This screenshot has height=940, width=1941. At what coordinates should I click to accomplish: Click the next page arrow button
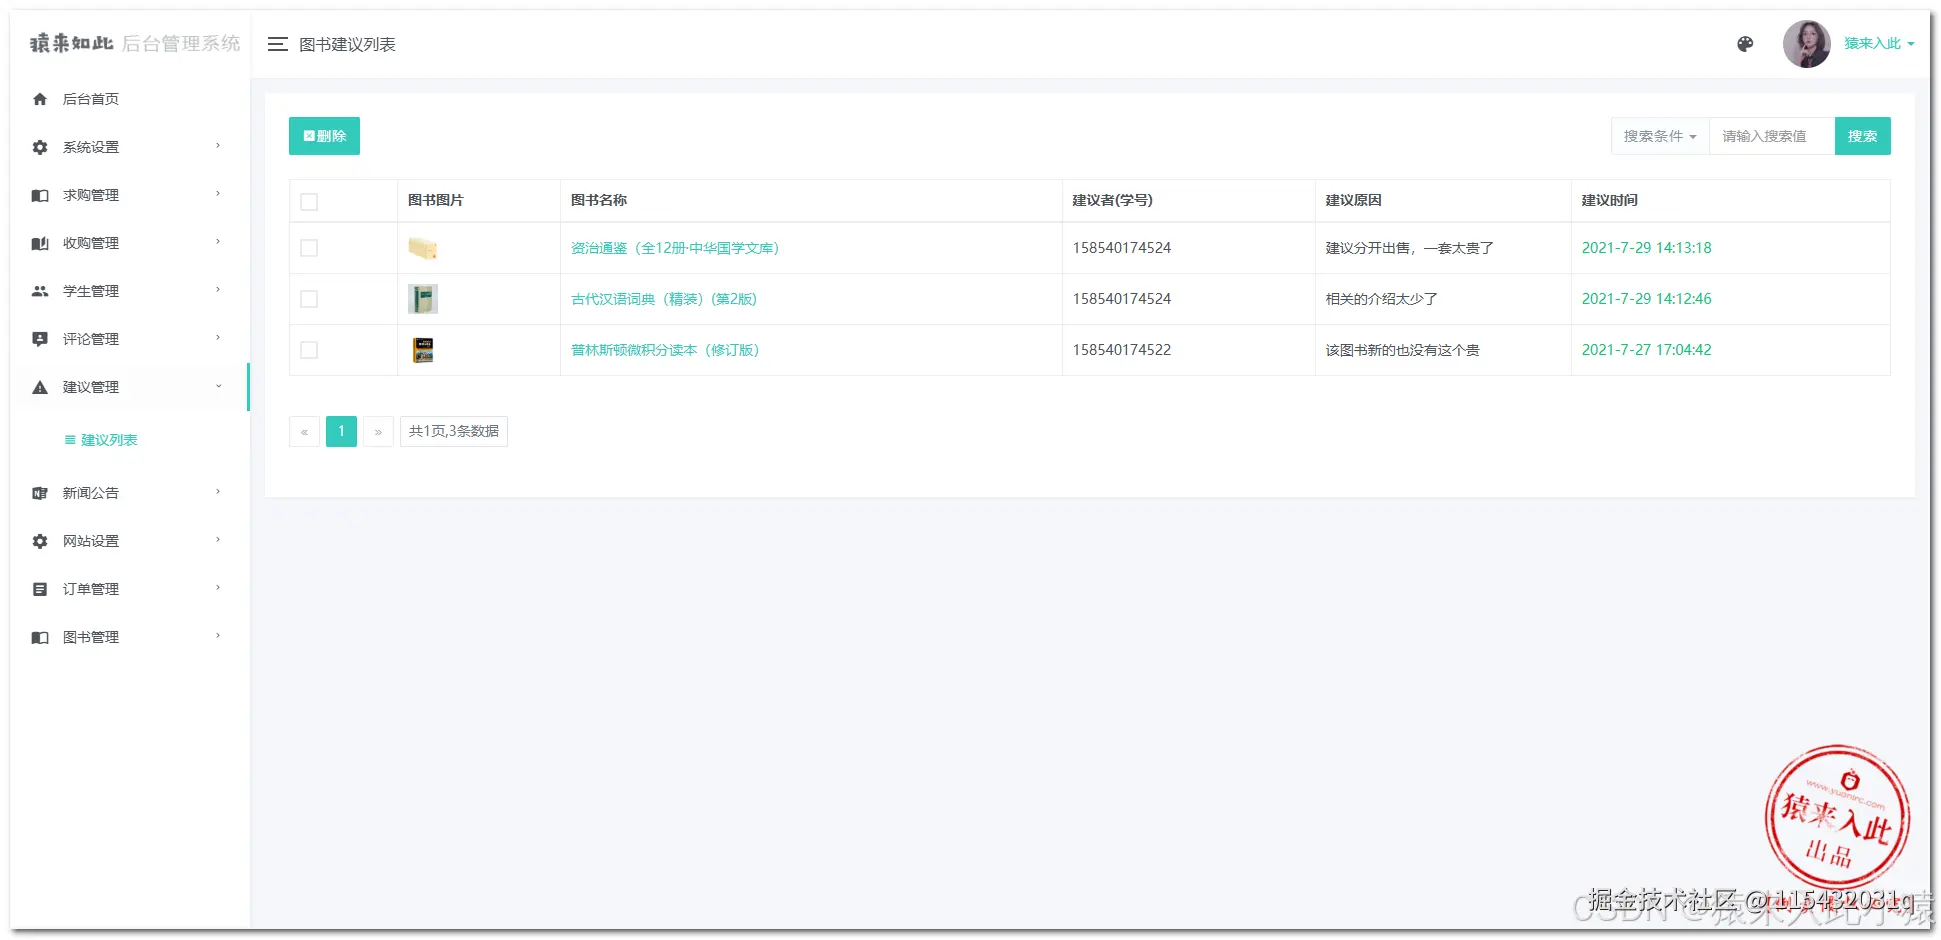point(378,431)
